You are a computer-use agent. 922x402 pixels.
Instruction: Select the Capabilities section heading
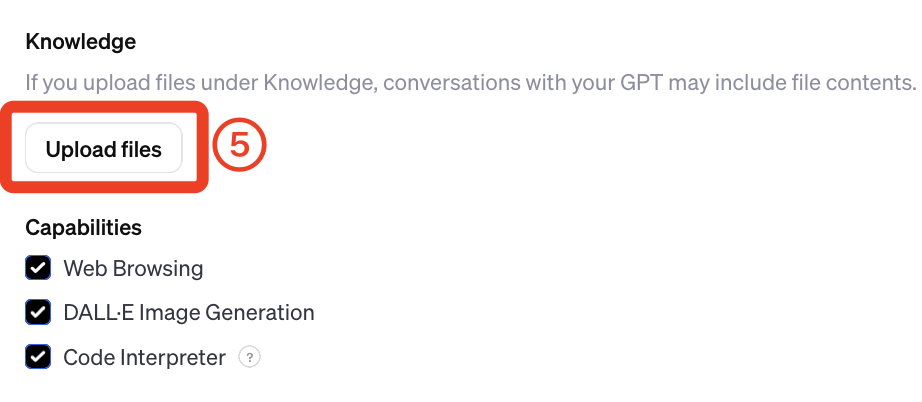pyautogui.click(x=83, y=227)
